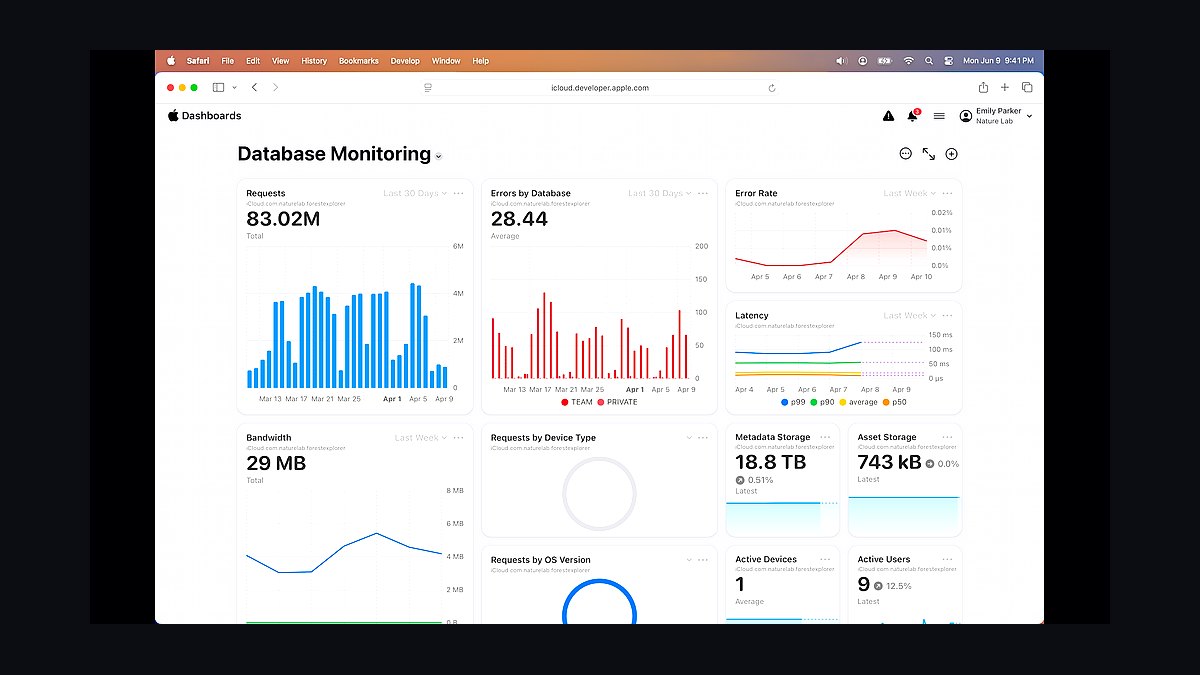Open Metadata Storage widget ellipsis menu
Screen dimensions: 1200x675
click(x=825, y=437)
